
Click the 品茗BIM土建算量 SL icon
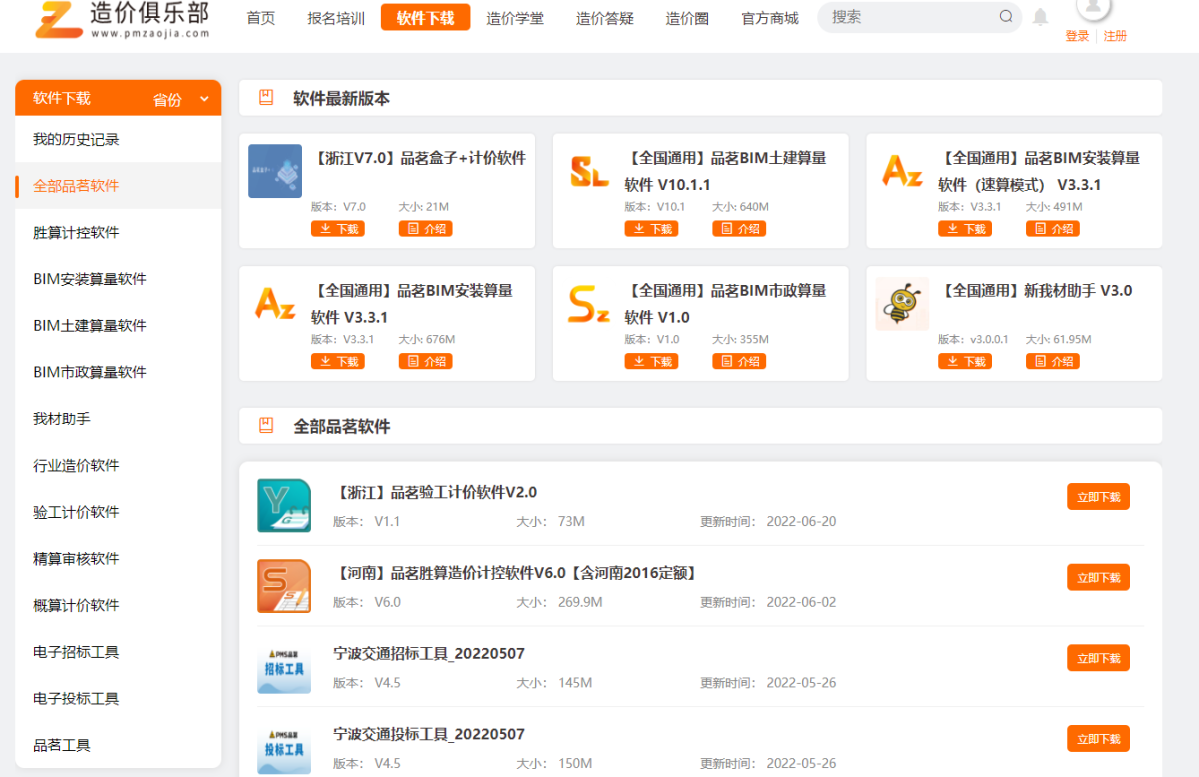tap(589, 171)
